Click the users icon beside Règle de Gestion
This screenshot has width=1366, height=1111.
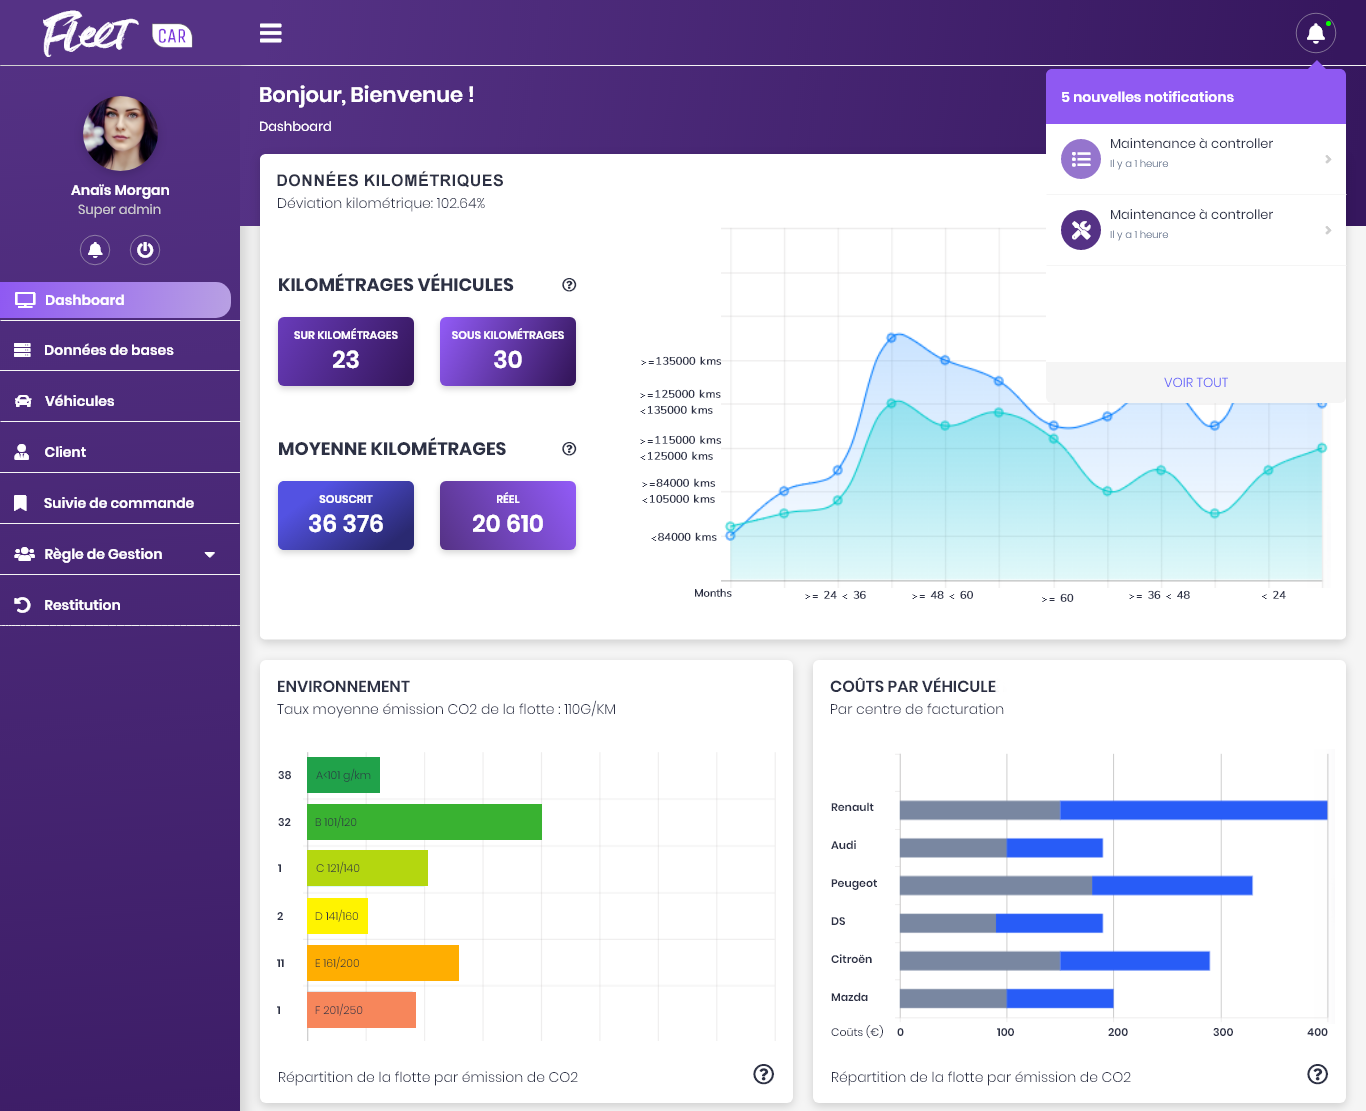pos(25,554)
